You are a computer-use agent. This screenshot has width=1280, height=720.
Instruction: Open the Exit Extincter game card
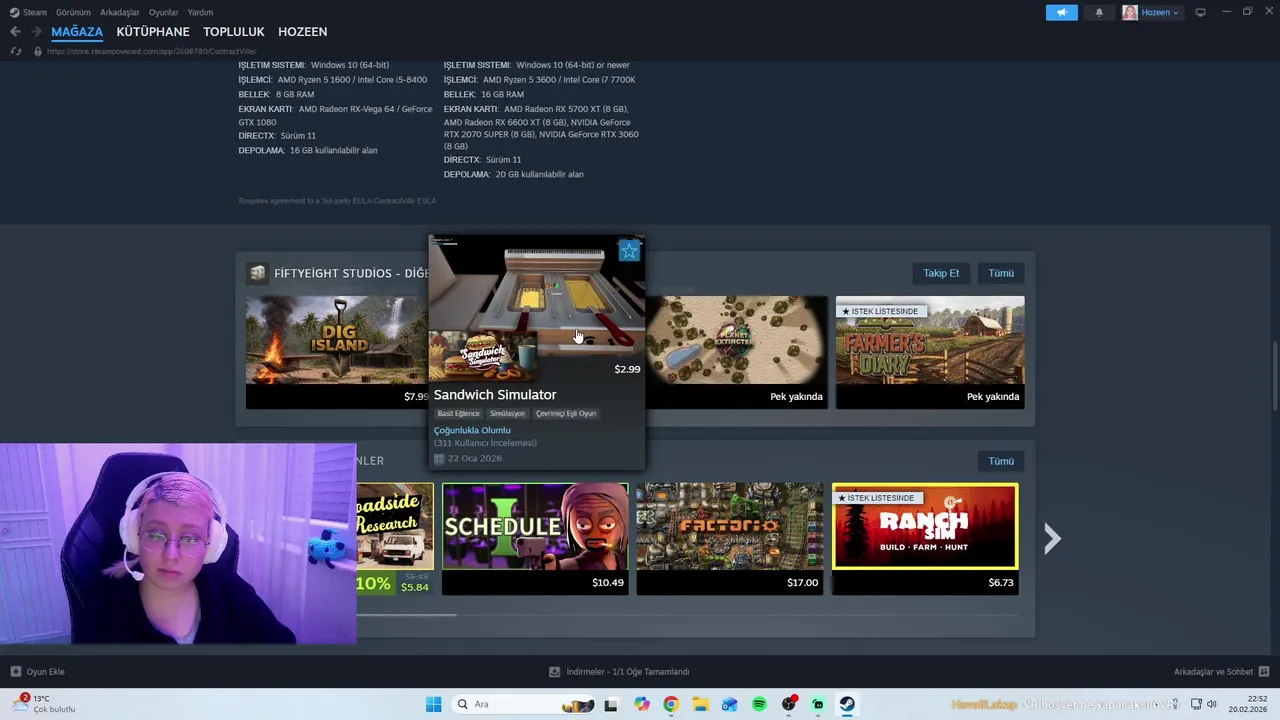[x=737, y=352]
